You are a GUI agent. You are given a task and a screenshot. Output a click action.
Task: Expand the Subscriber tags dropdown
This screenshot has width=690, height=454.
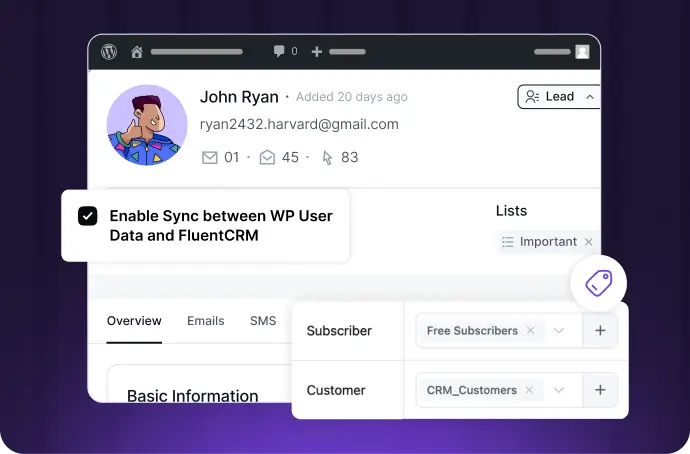pos(559,330)
